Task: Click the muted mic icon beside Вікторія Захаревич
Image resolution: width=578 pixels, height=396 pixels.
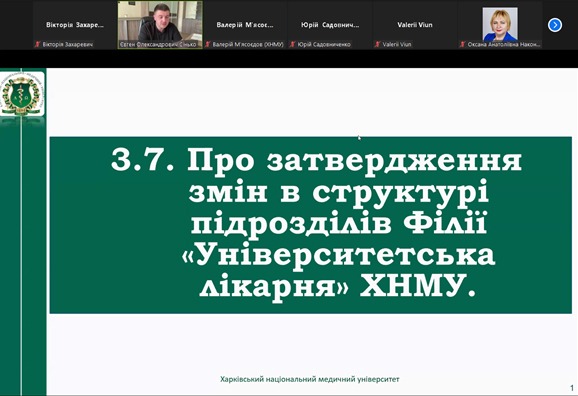Action: coord(38,45)
